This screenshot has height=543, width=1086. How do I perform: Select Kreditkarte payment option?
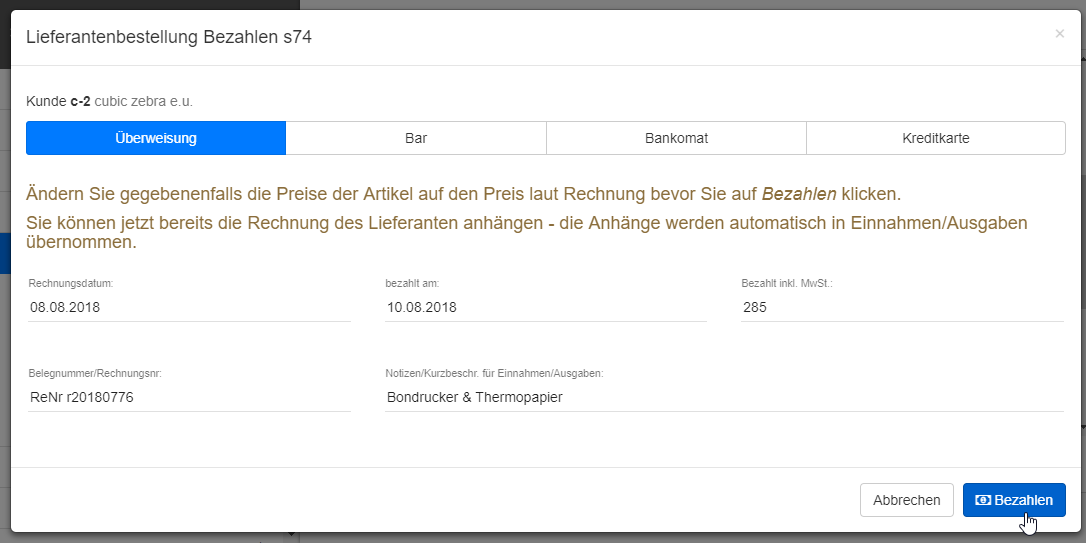tap(935, 138)
